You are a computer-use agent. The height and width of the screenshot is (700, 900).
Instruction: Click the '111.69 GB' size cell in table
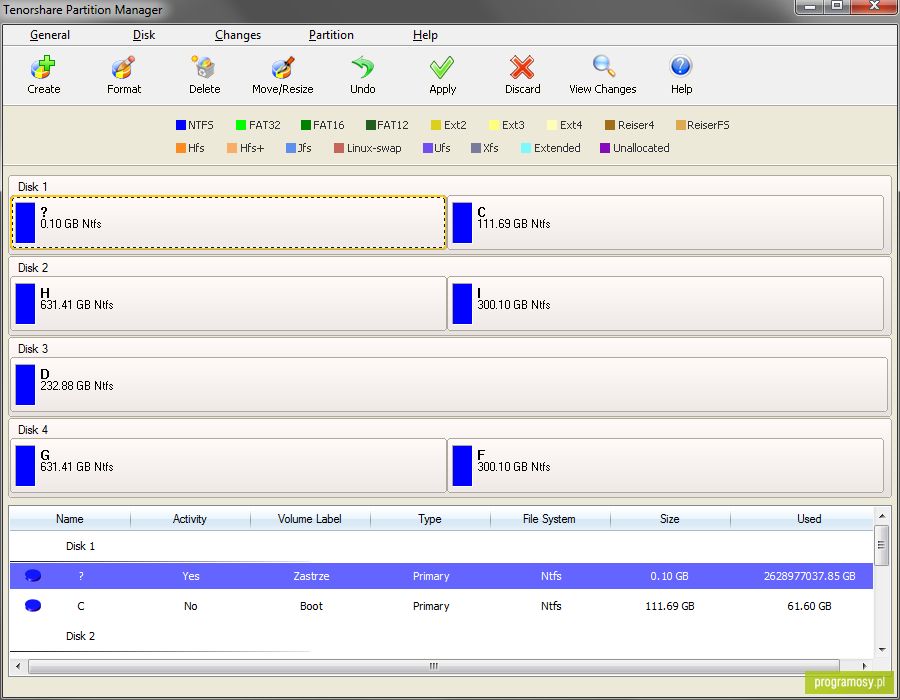(x=670, y=606)
